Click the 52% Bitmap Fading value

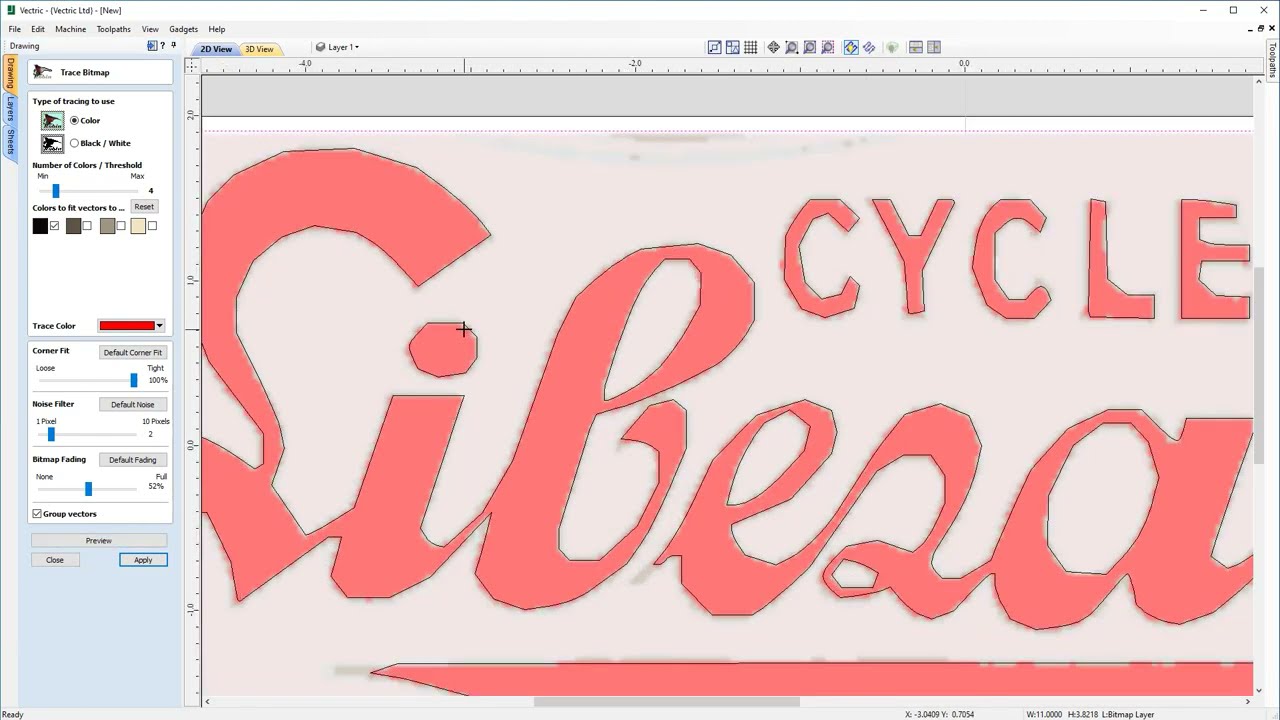pyautogui.click(x=156, y=486)
